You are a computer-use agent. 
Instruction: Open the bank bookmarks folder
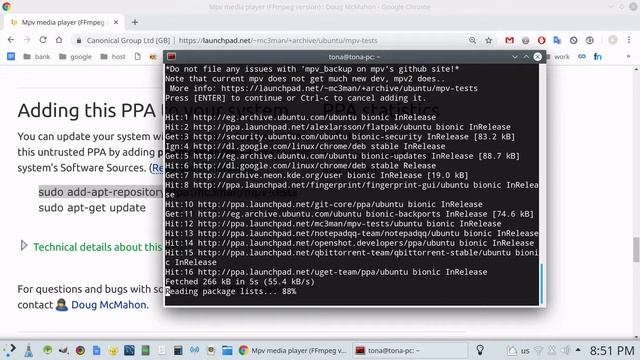point(37,57)
